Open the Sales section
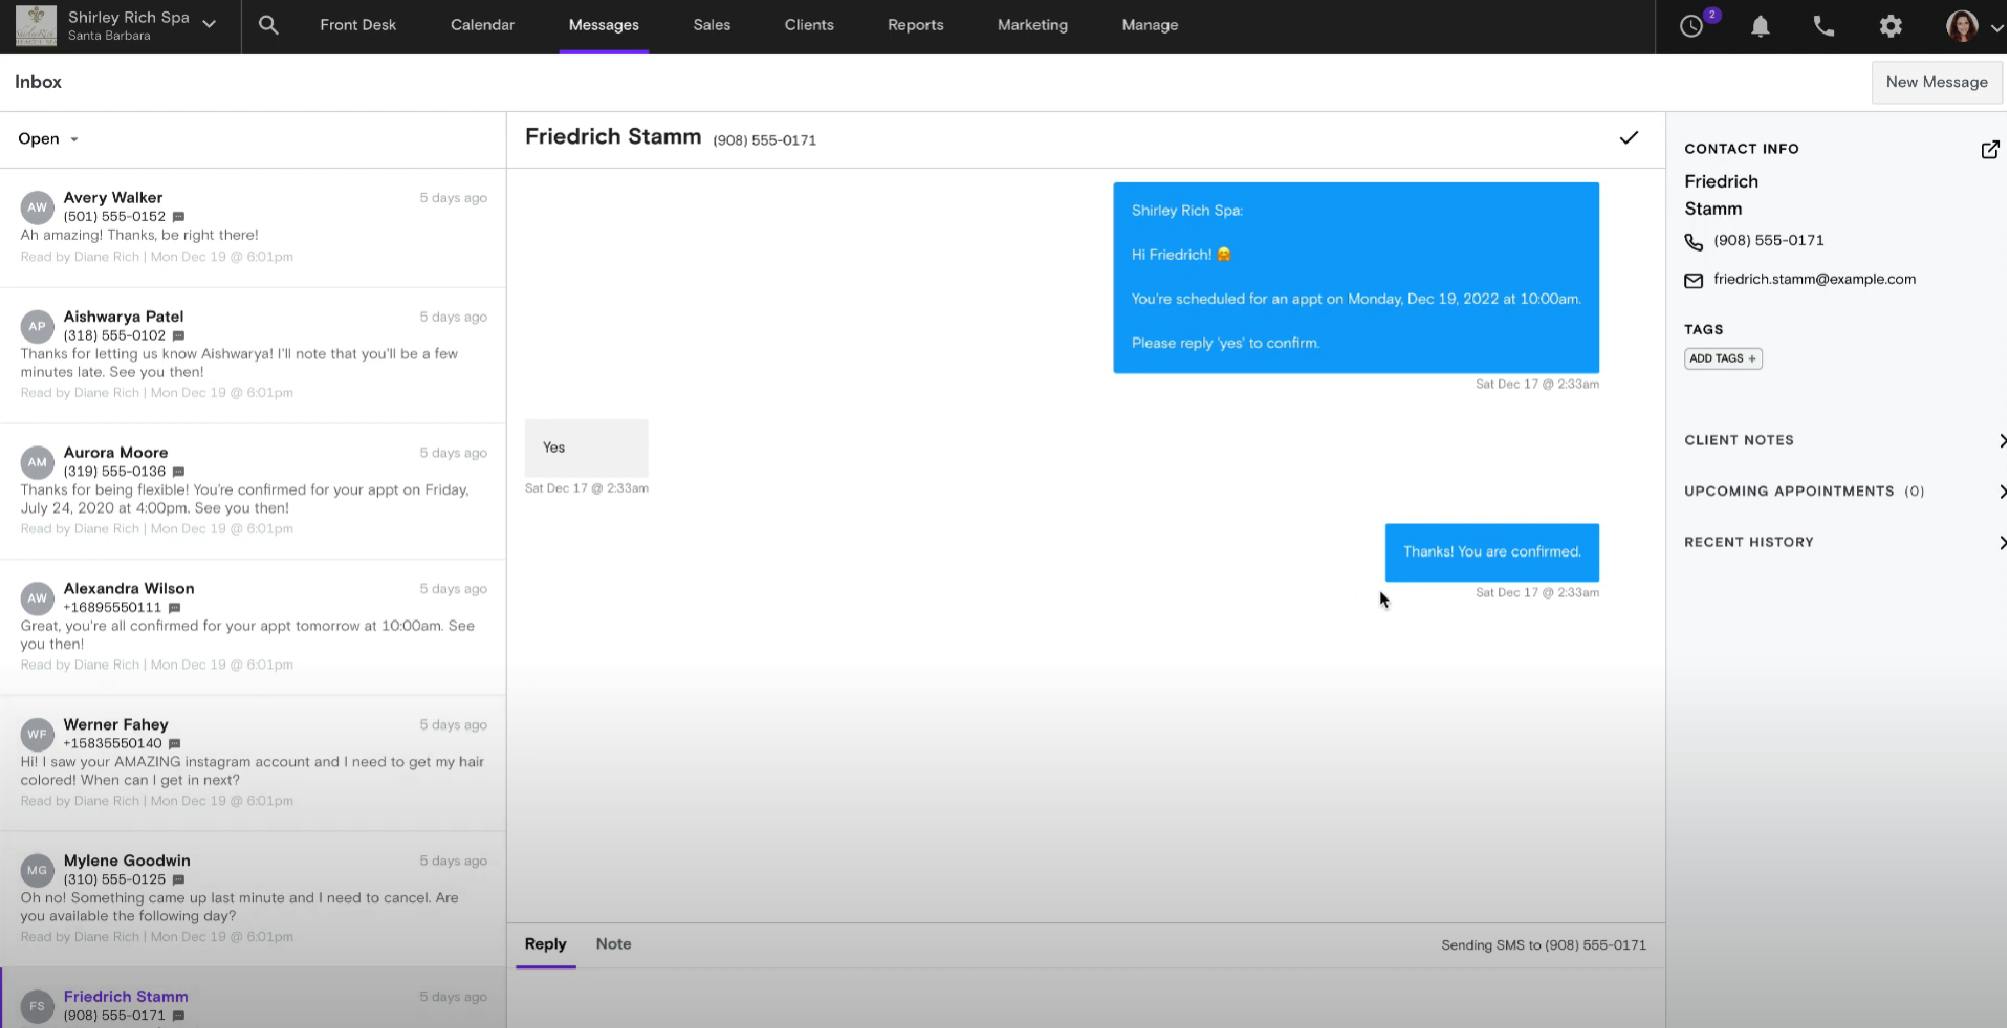 coord(712,25)
